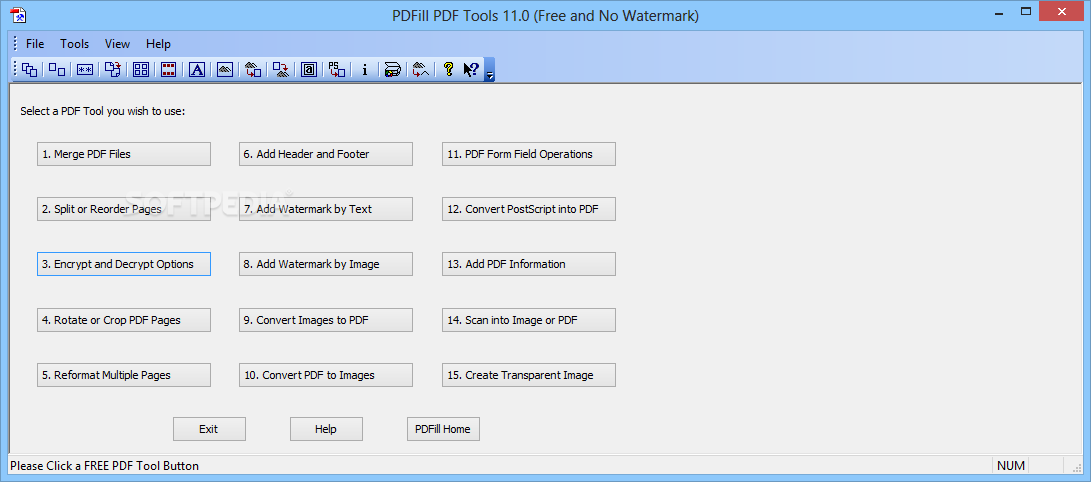
Task: Click the Text Watermark 'A' toolbar icon
Action: click(197, 70)
